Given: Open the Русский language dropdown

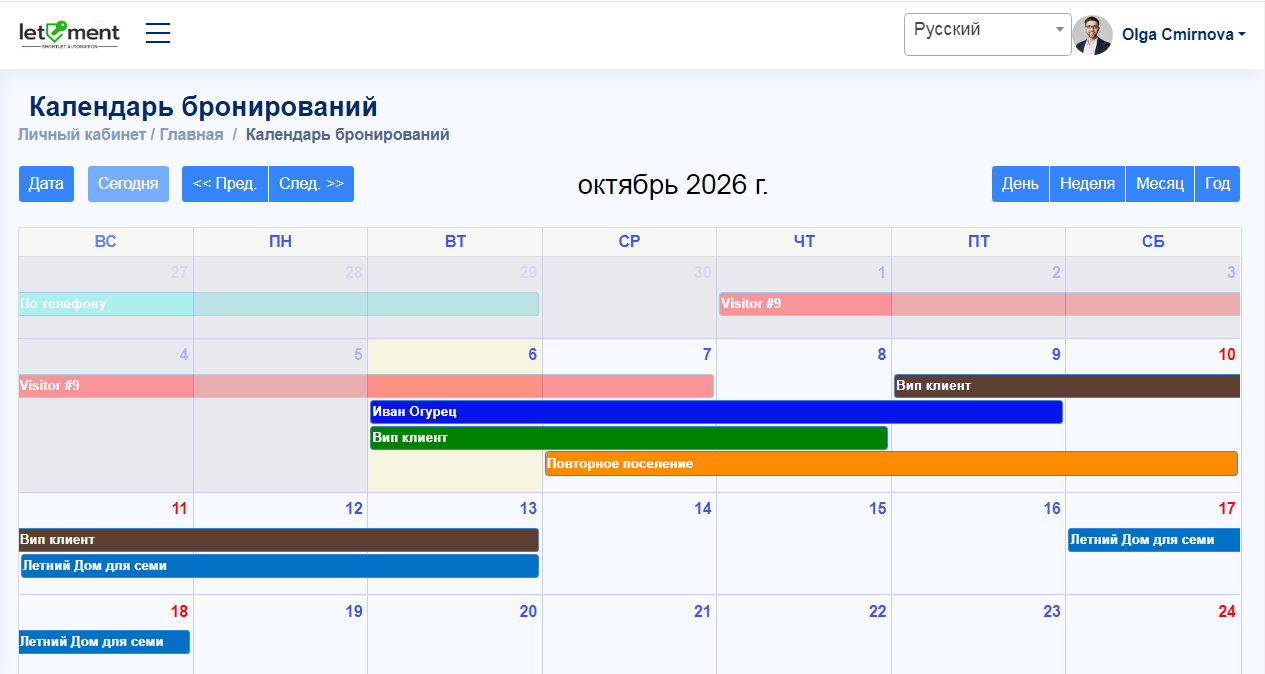Looking at the screenshot, I should click(x=987, y=34).
